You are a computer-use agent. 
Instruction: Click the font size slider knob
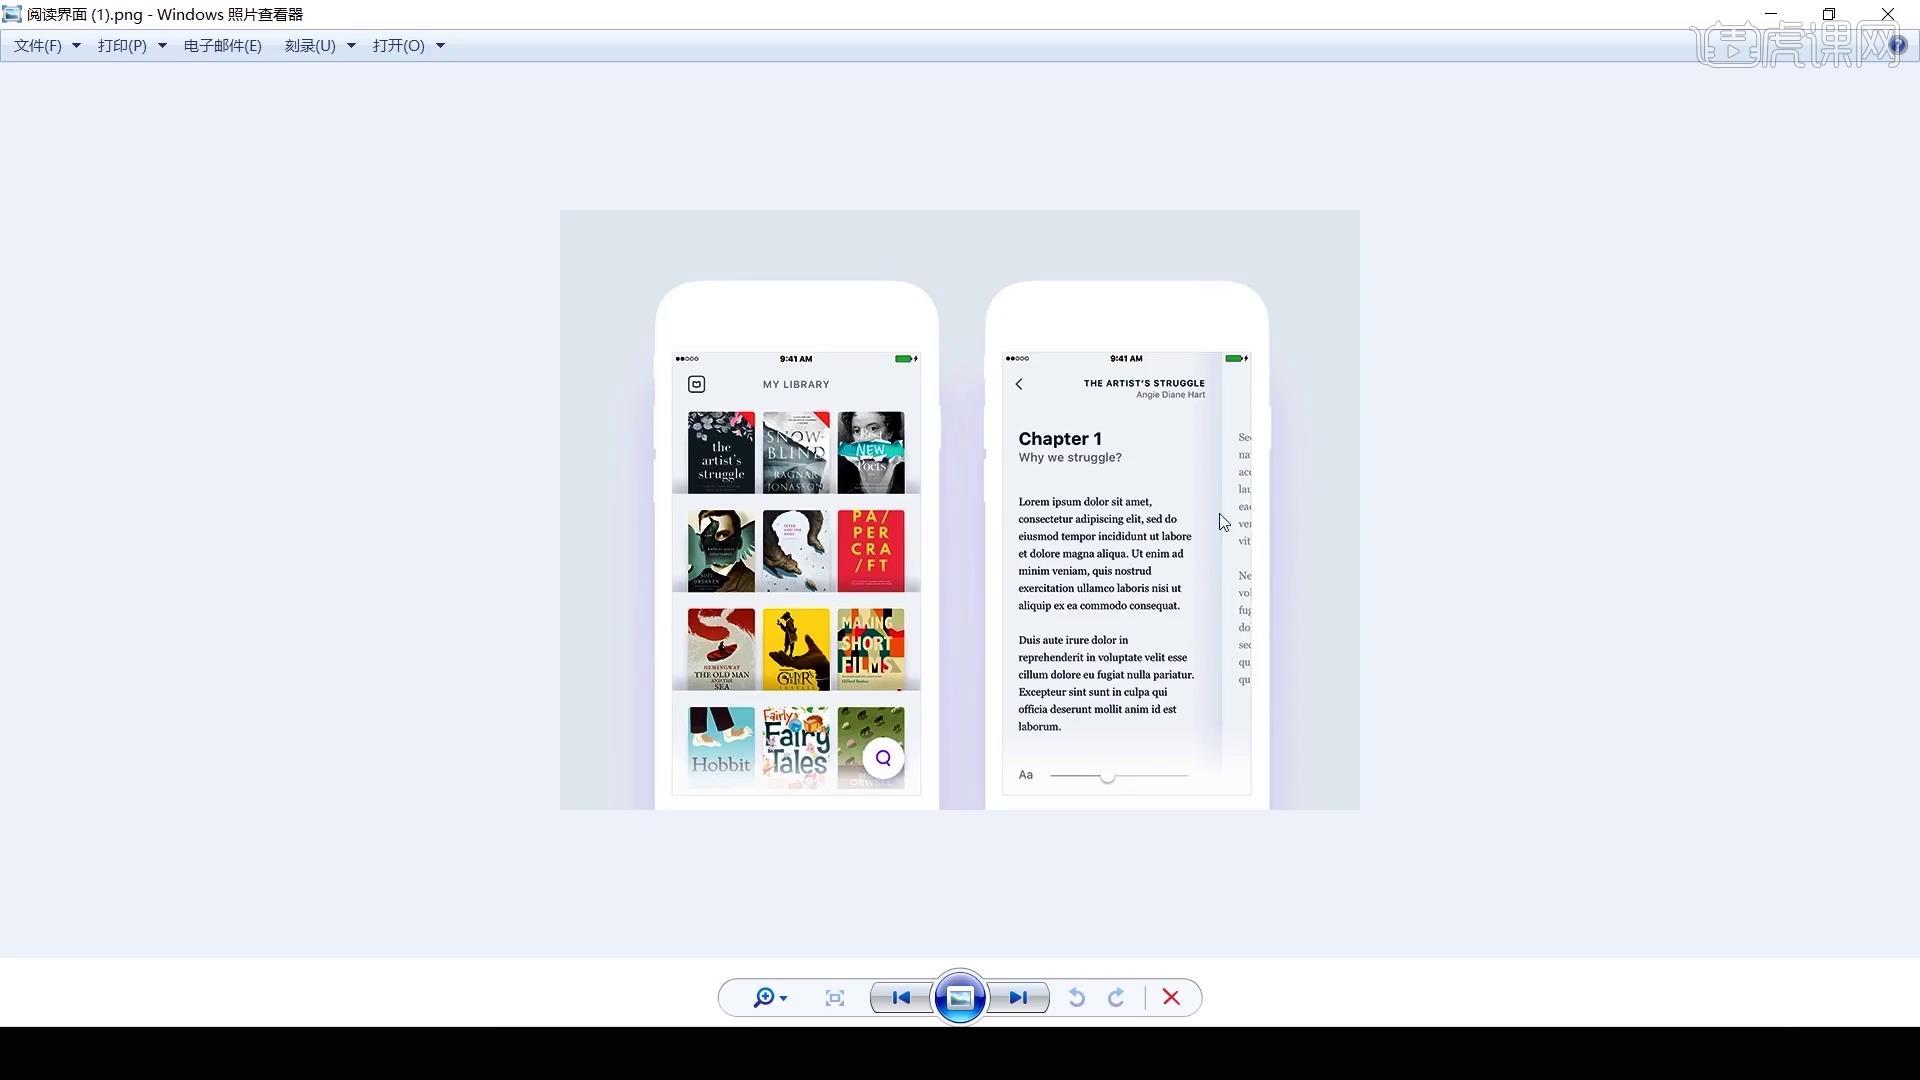1107,776
